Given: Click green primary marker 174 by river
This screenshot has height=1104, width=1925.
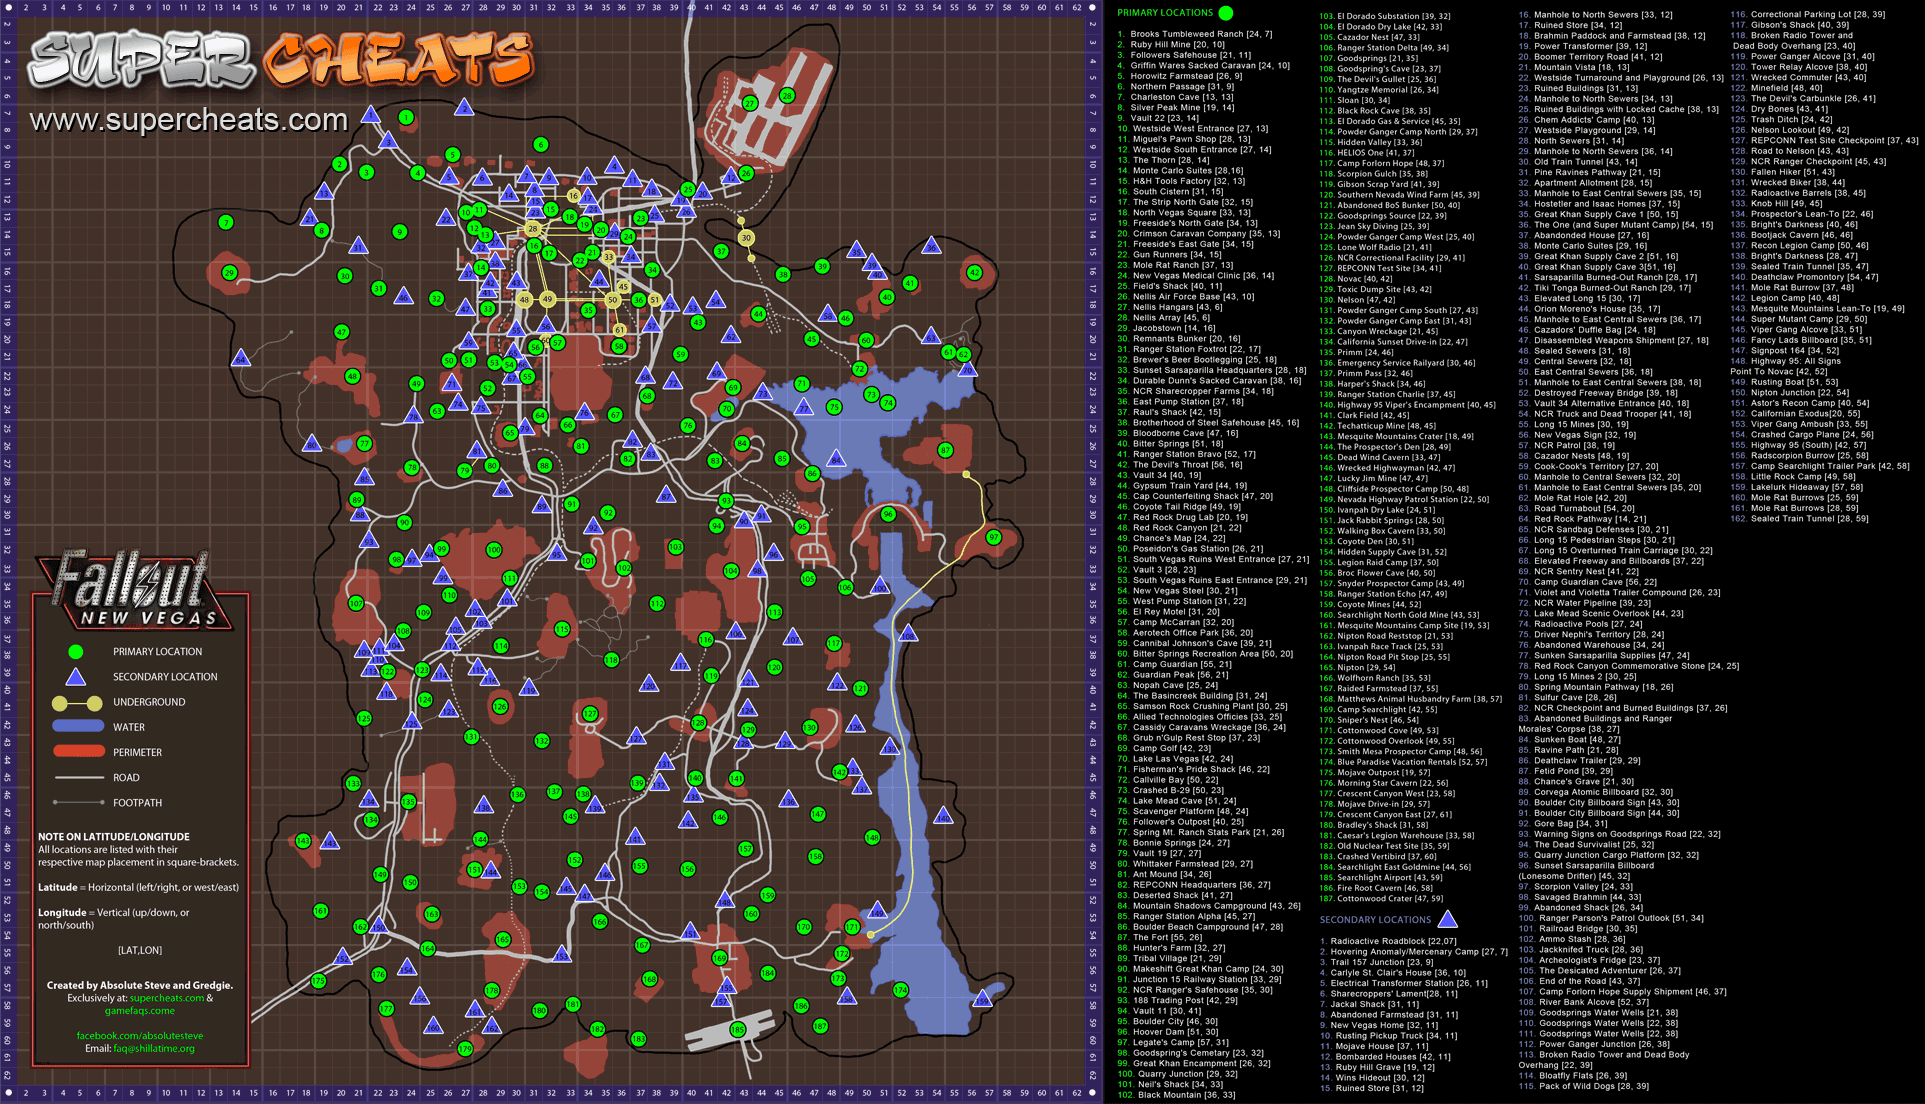Looking at the screenshot, I should [901, 990].
